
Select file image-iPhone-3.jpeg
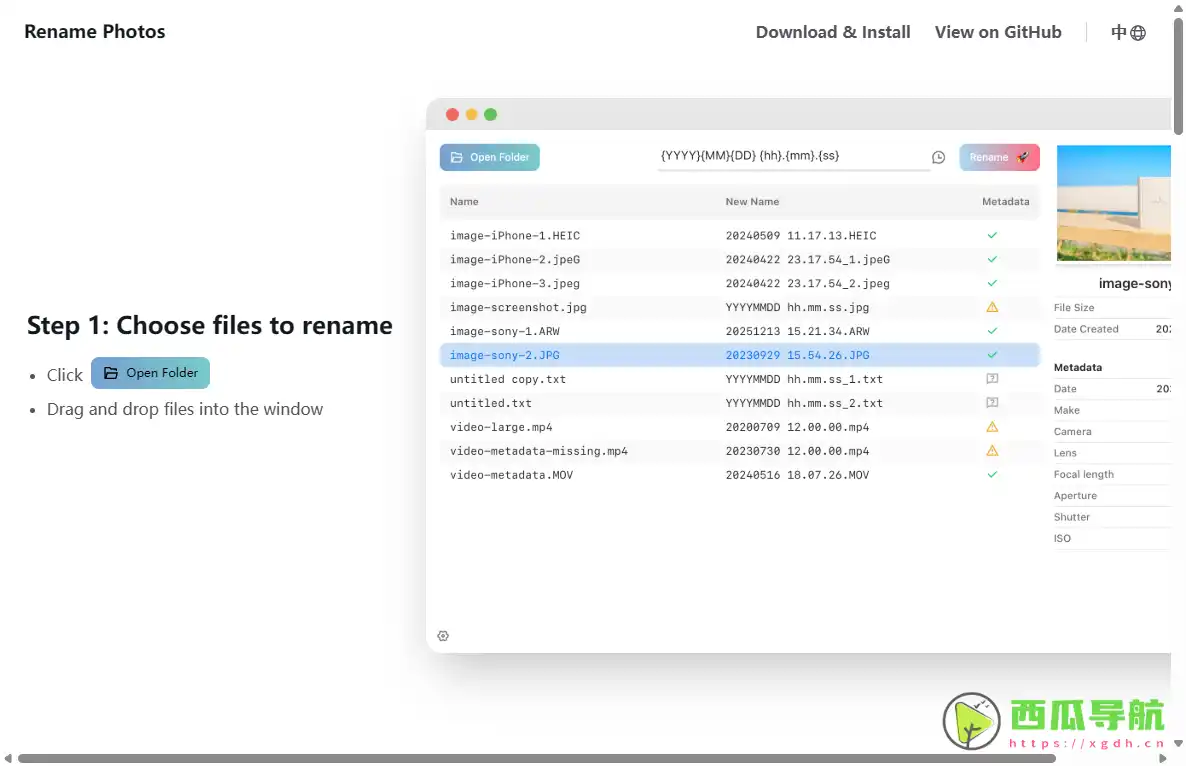(515, 283)
